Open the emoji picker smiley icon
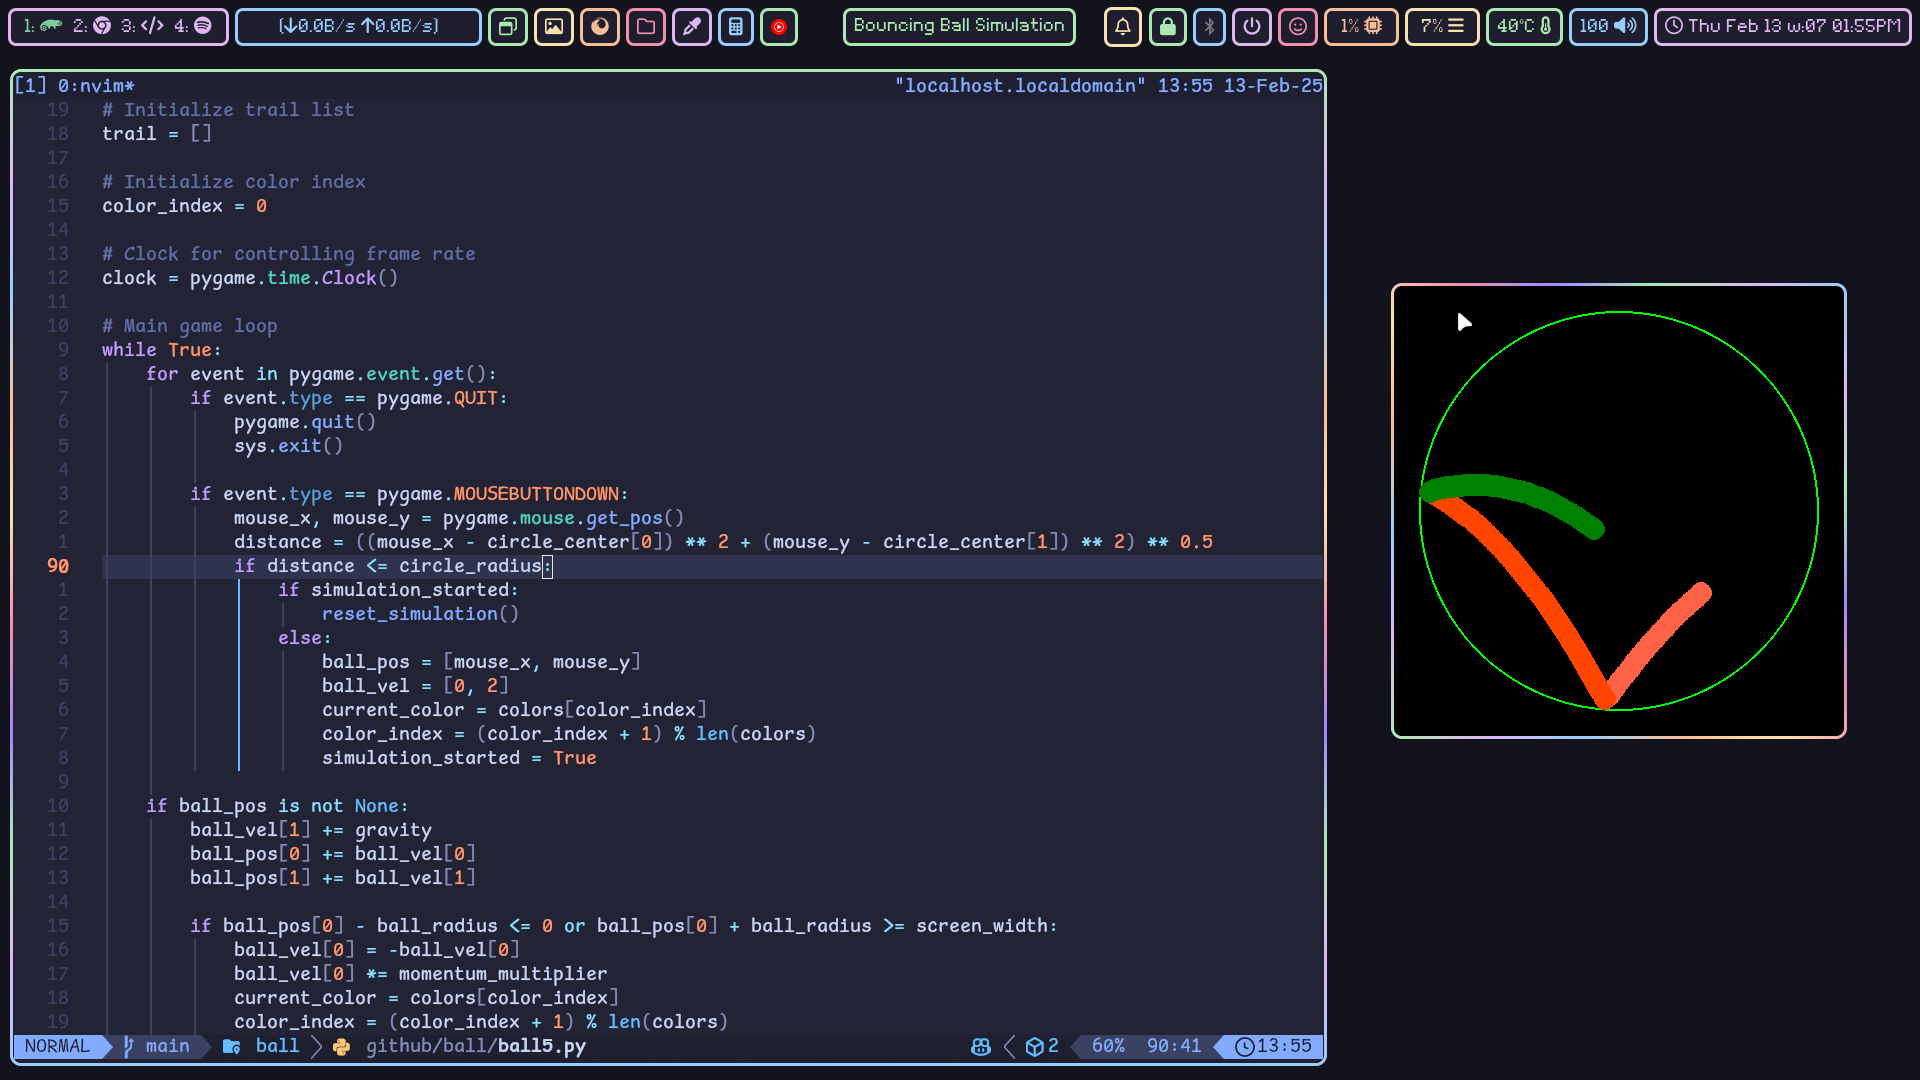Viewport: 1920px width, 1080px height. 1298,27
